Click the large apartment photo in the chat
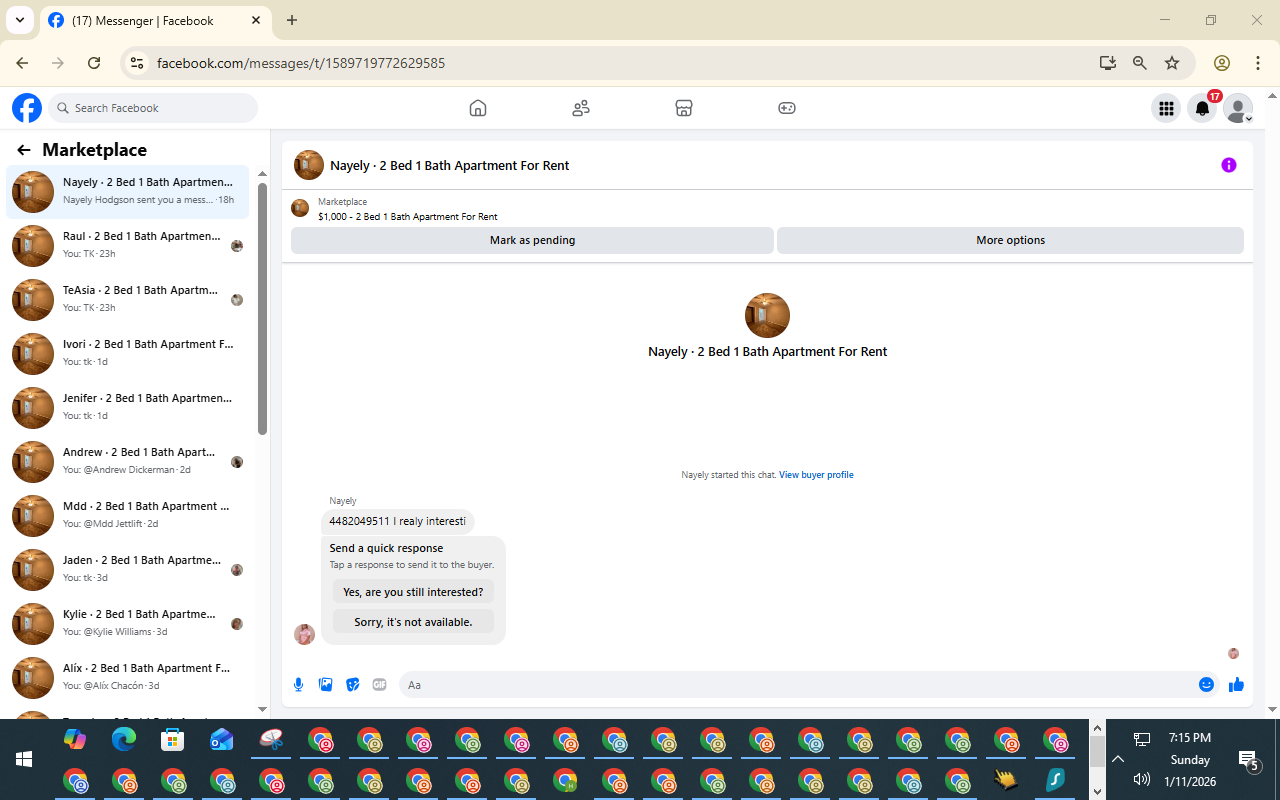1280x800 pixels. [x=767, y=316]
